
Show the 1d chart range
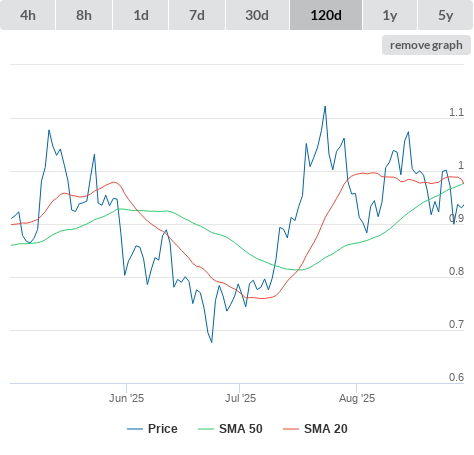click(x=141, y=15)
